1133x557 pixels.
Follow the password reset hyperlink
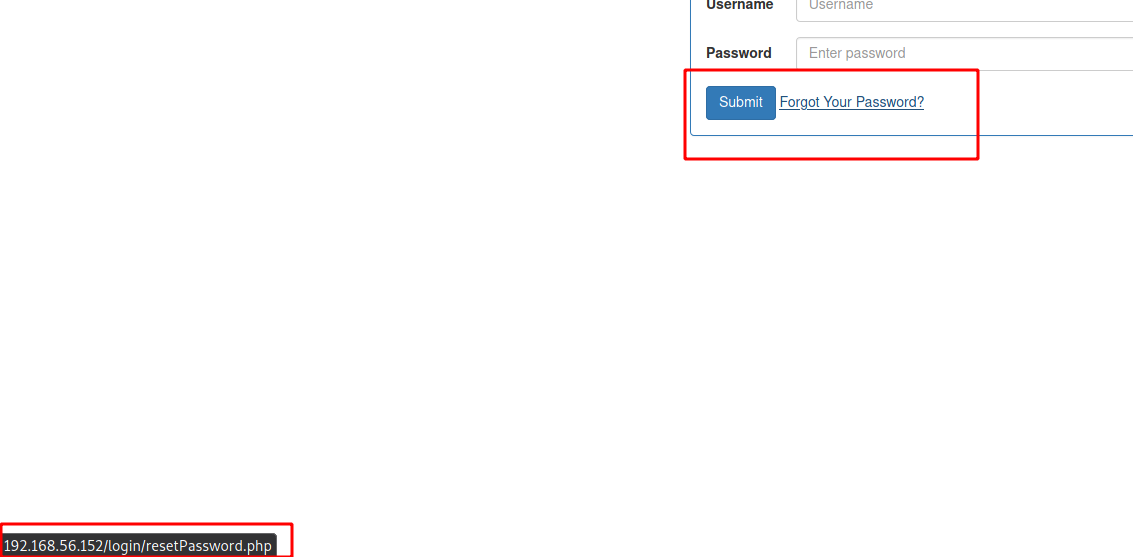pyautogui.click(x=851, y=103)
